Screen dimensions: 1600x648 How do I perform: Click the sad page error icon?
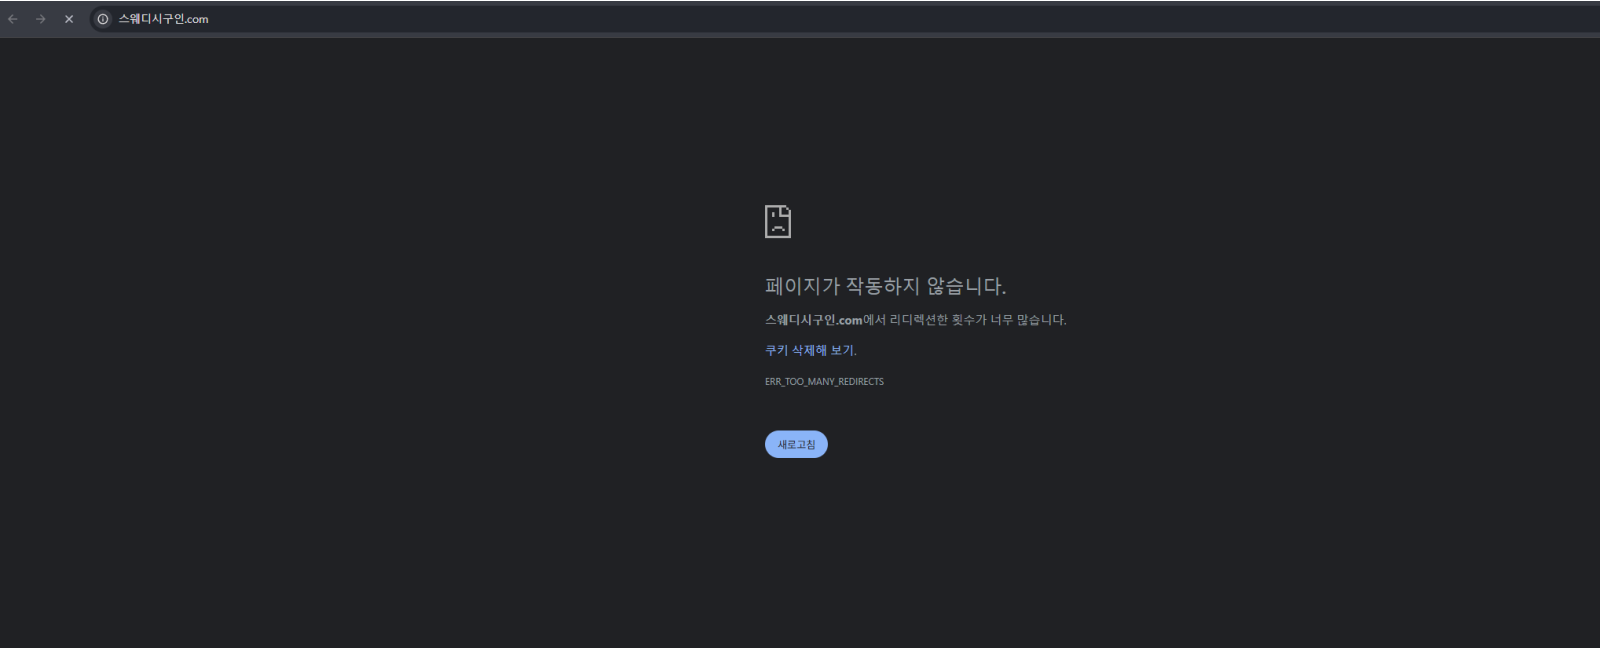click(778, 221)
